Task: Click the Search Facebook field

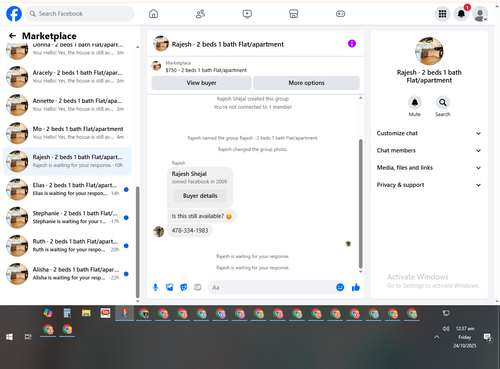Action: pos(80,14)
